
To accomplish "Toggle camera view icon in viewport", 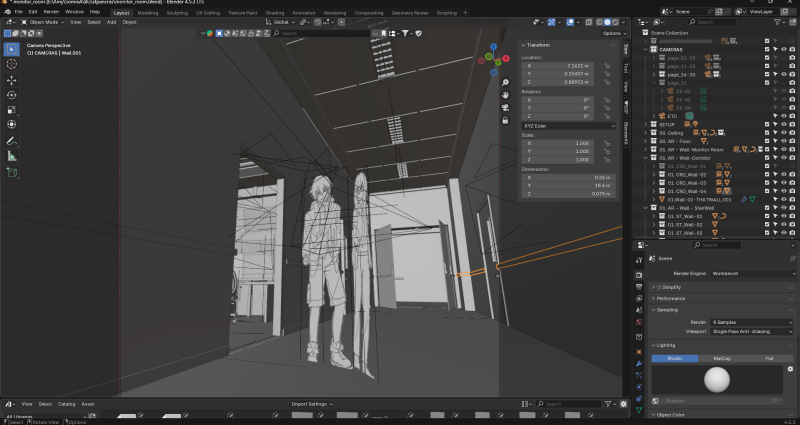I will pos(506,109).
